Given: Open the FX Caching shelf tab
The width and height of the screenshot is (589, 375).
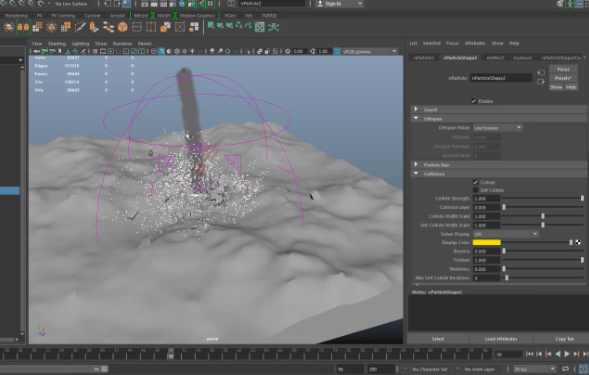Looking at the screenshot, I should coord(63,16).
